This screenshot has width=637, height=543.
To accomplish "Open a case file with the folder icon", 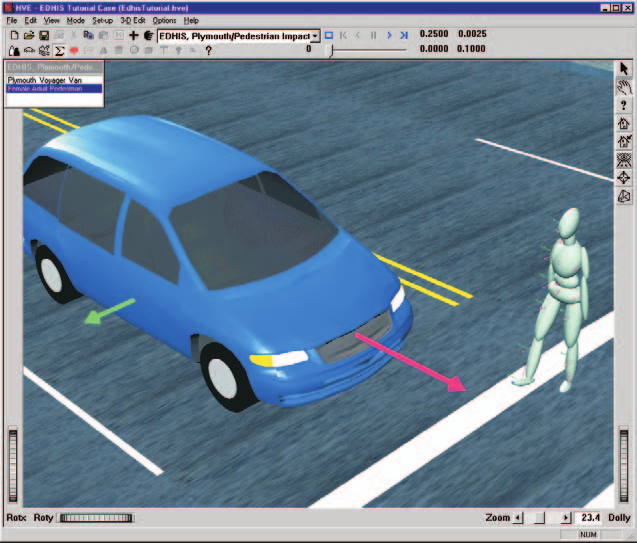I will (28, 36).
